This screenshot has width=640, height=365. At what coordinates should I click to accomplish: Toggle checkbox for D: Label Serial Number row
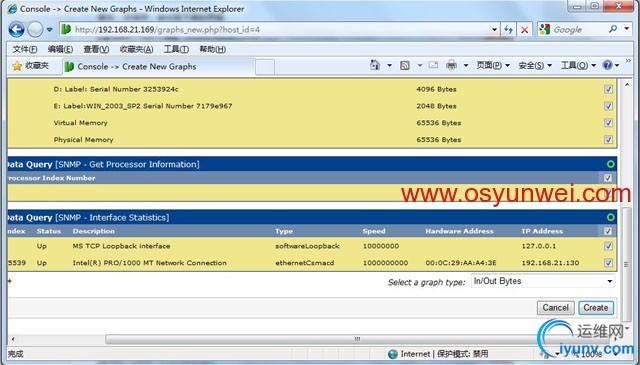tap(608, 89)
